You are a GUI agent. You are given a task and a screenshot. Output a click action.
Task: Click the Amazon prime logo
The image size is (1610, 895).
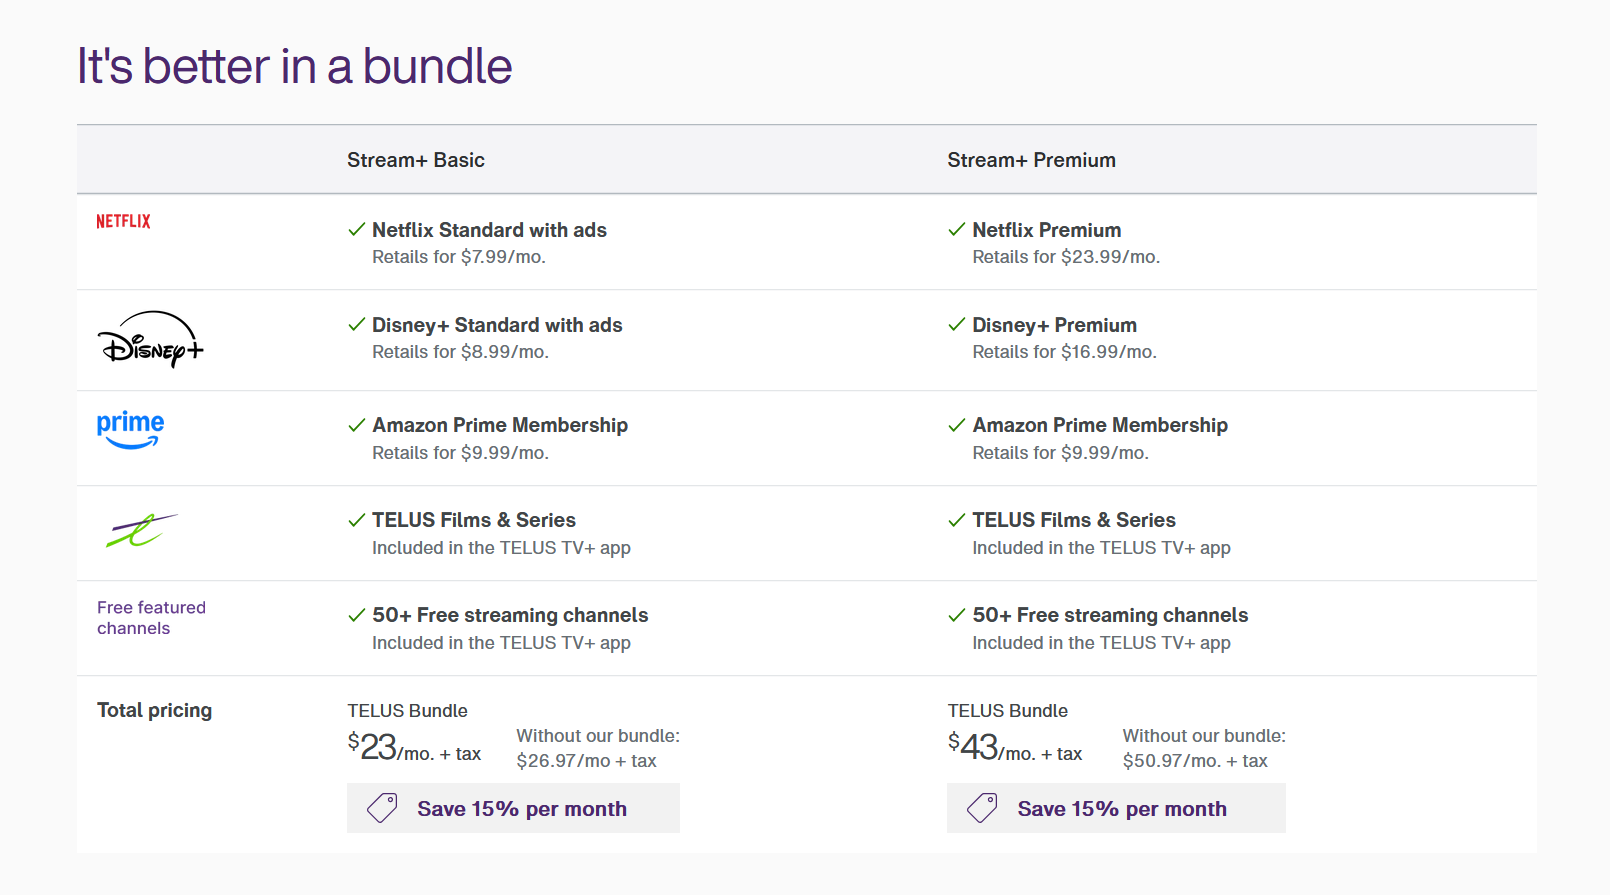(x=130, y=430)
